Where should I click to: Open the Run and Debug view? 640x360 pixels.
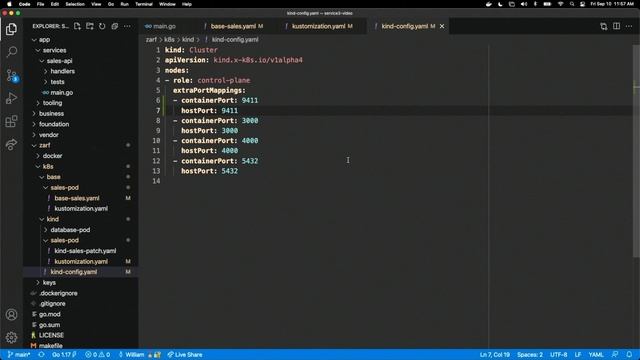coord(11,98)
